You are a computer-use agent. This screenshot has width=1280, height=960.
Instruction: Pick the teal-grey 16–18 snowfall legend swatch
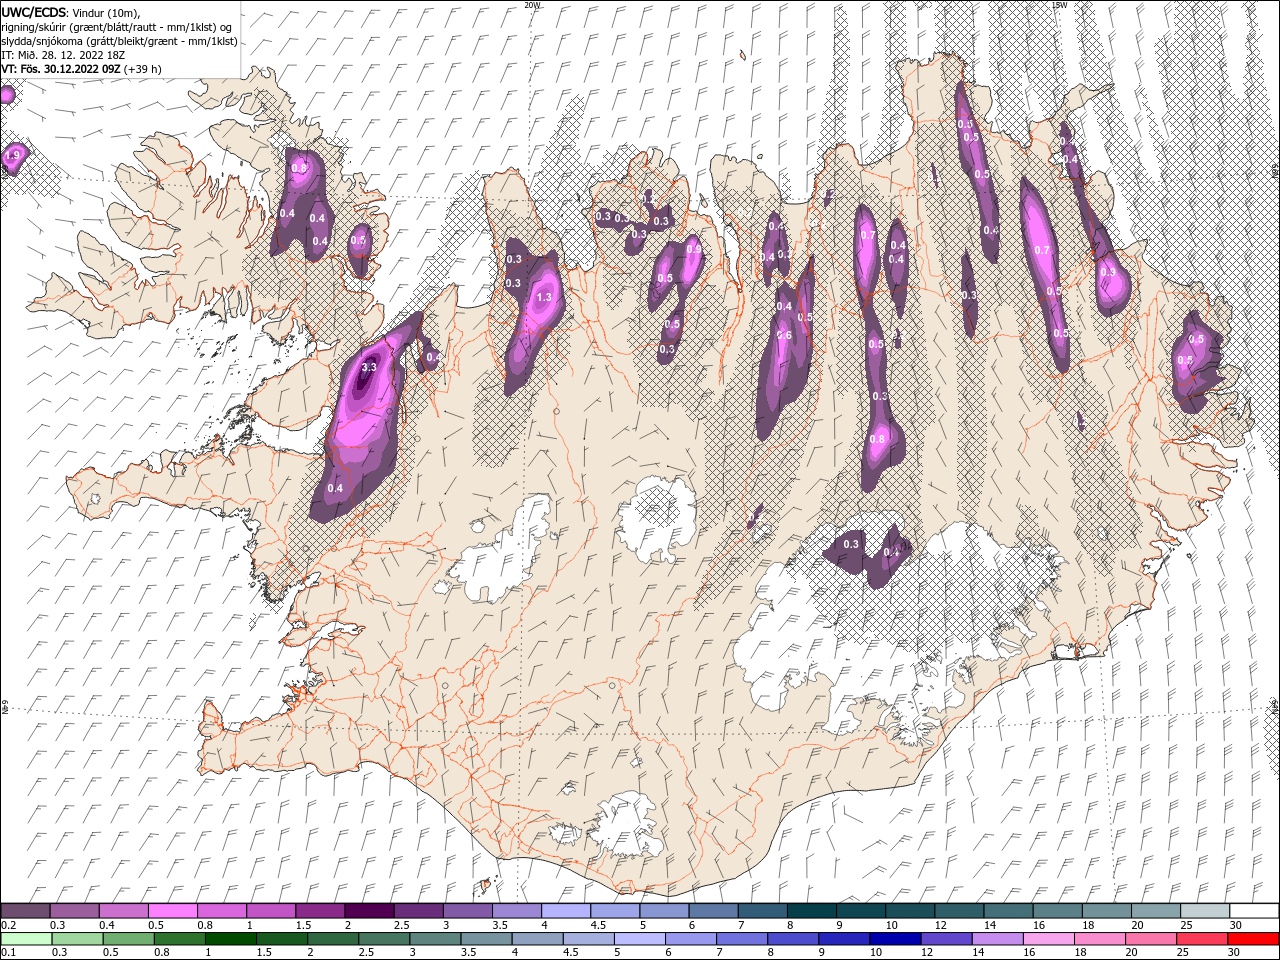coord(1056,911)
